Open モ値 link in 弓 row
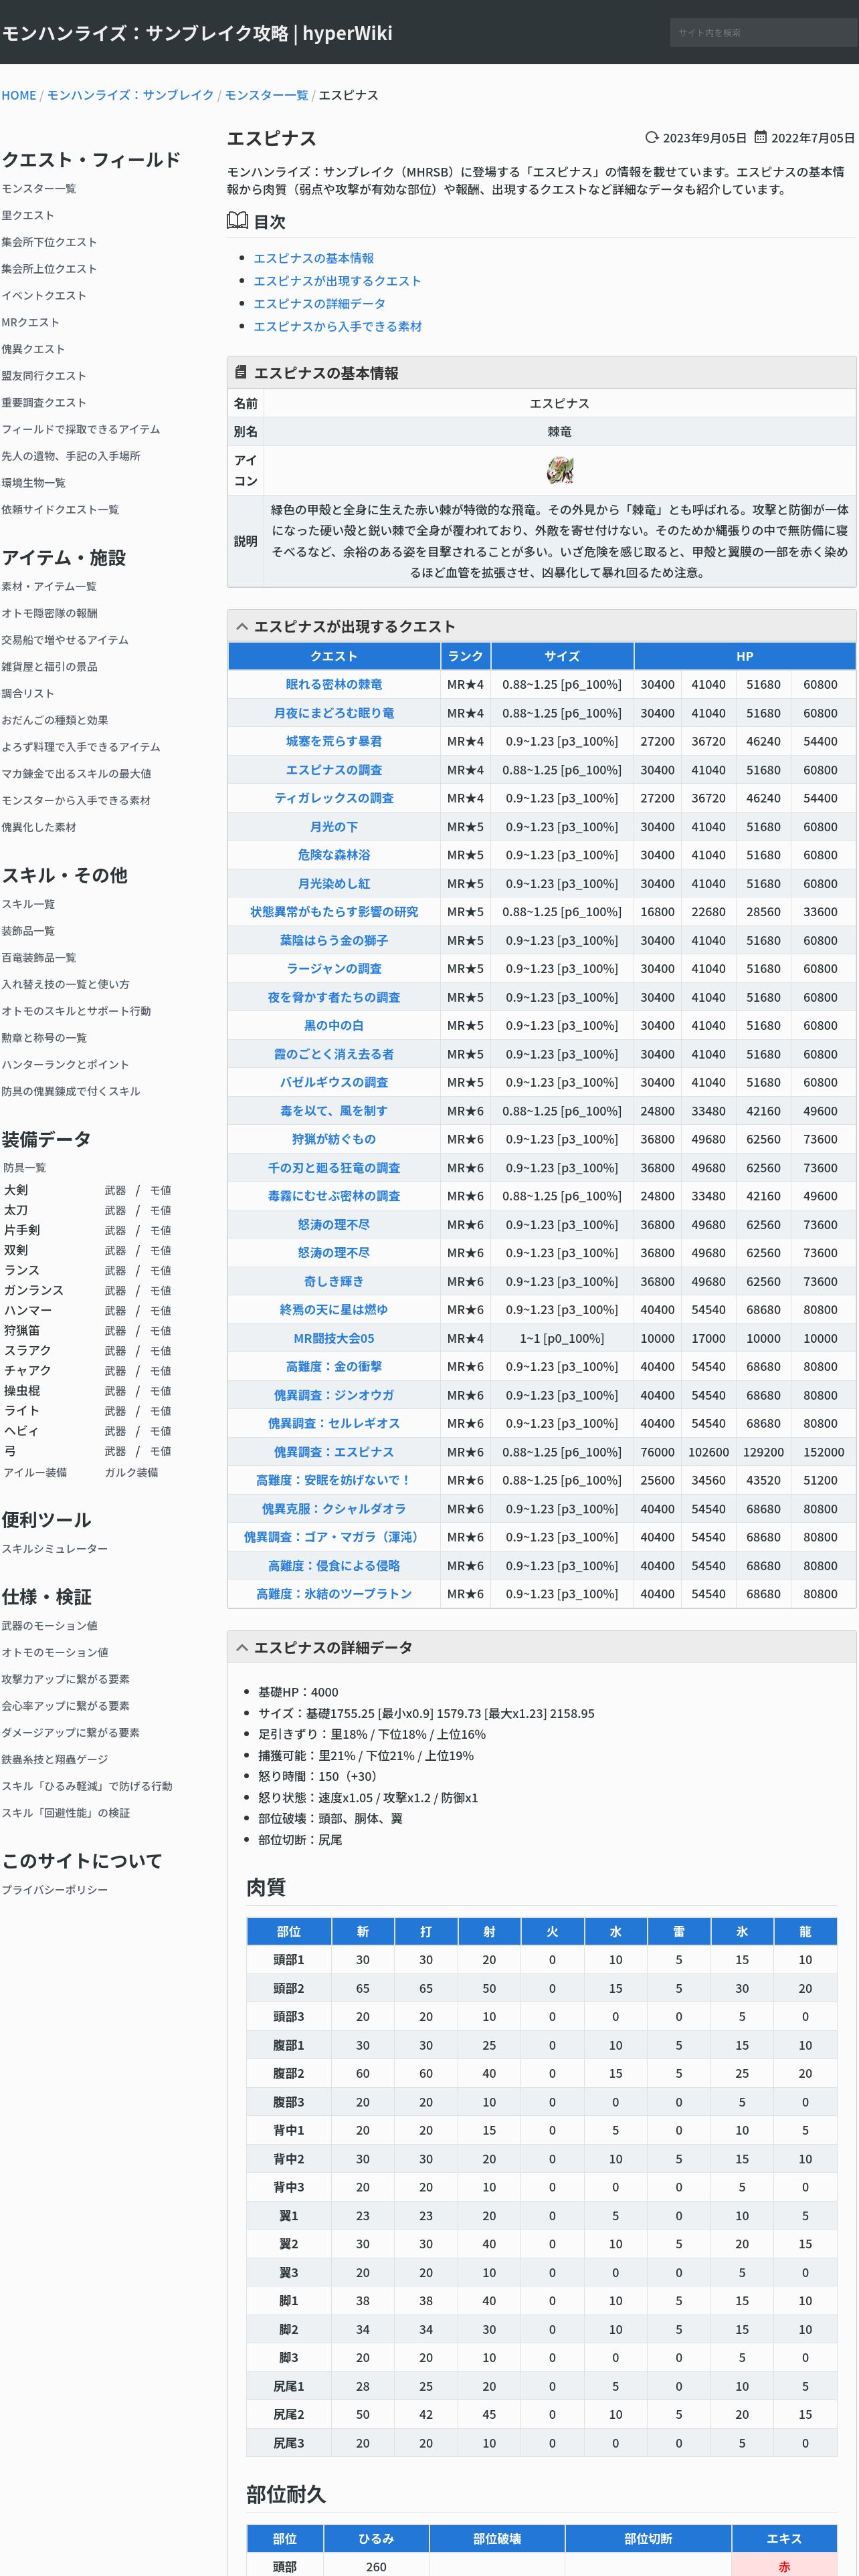 160,1451
